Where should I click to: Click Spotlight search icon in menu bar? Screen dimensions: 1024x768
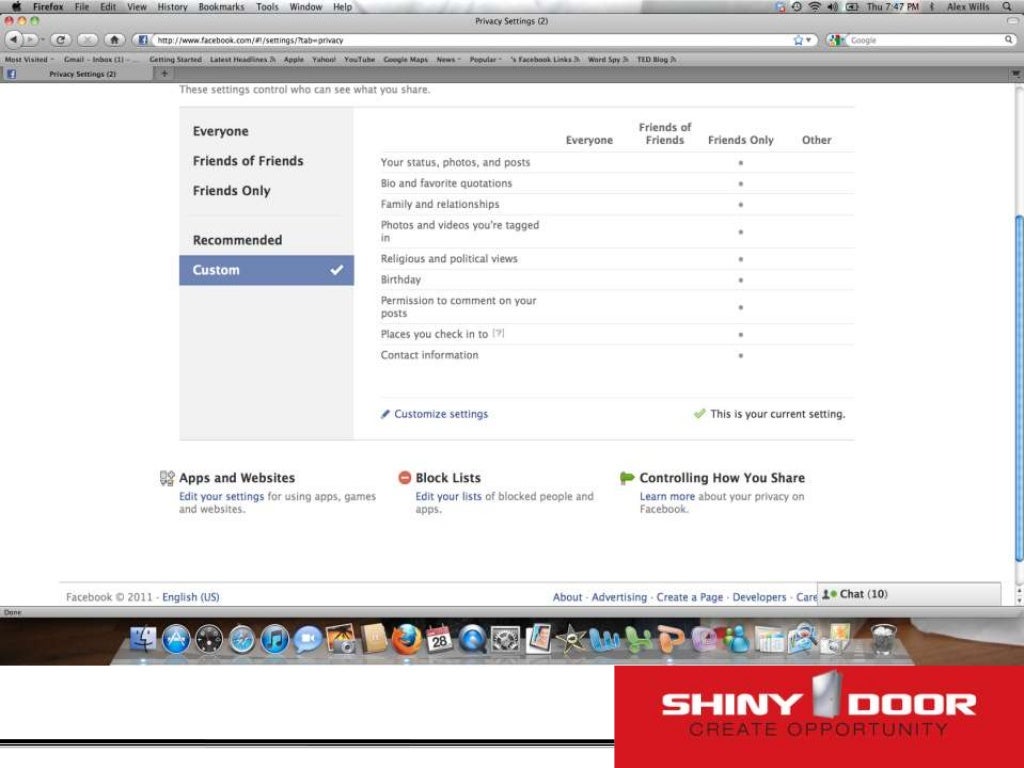(1008, 7)
